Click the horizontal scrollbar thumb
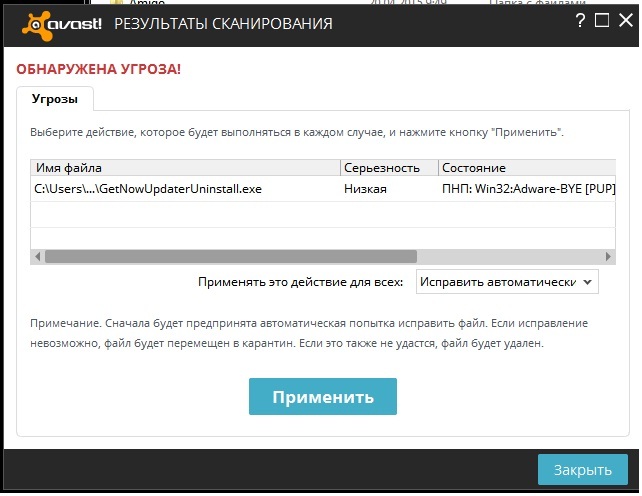Screen dimensions: 642x496 pos(231,257)
